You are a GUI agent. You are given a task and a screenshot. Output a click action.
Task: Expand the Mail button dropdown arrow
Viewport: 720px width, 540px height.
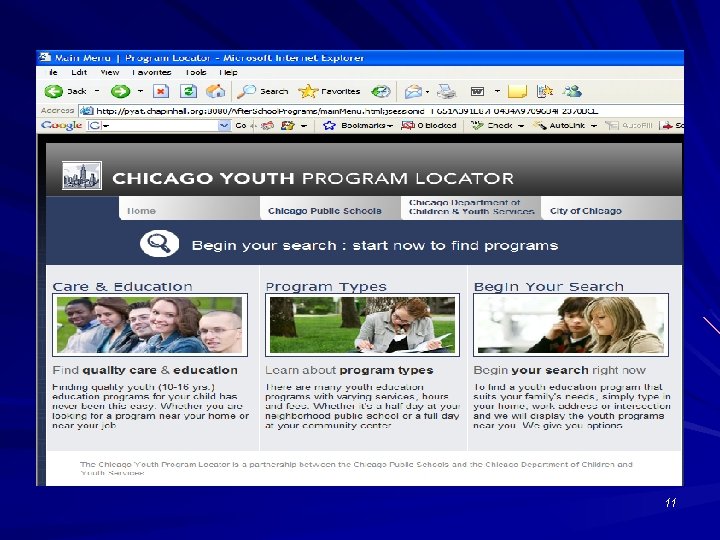[427, 91]
